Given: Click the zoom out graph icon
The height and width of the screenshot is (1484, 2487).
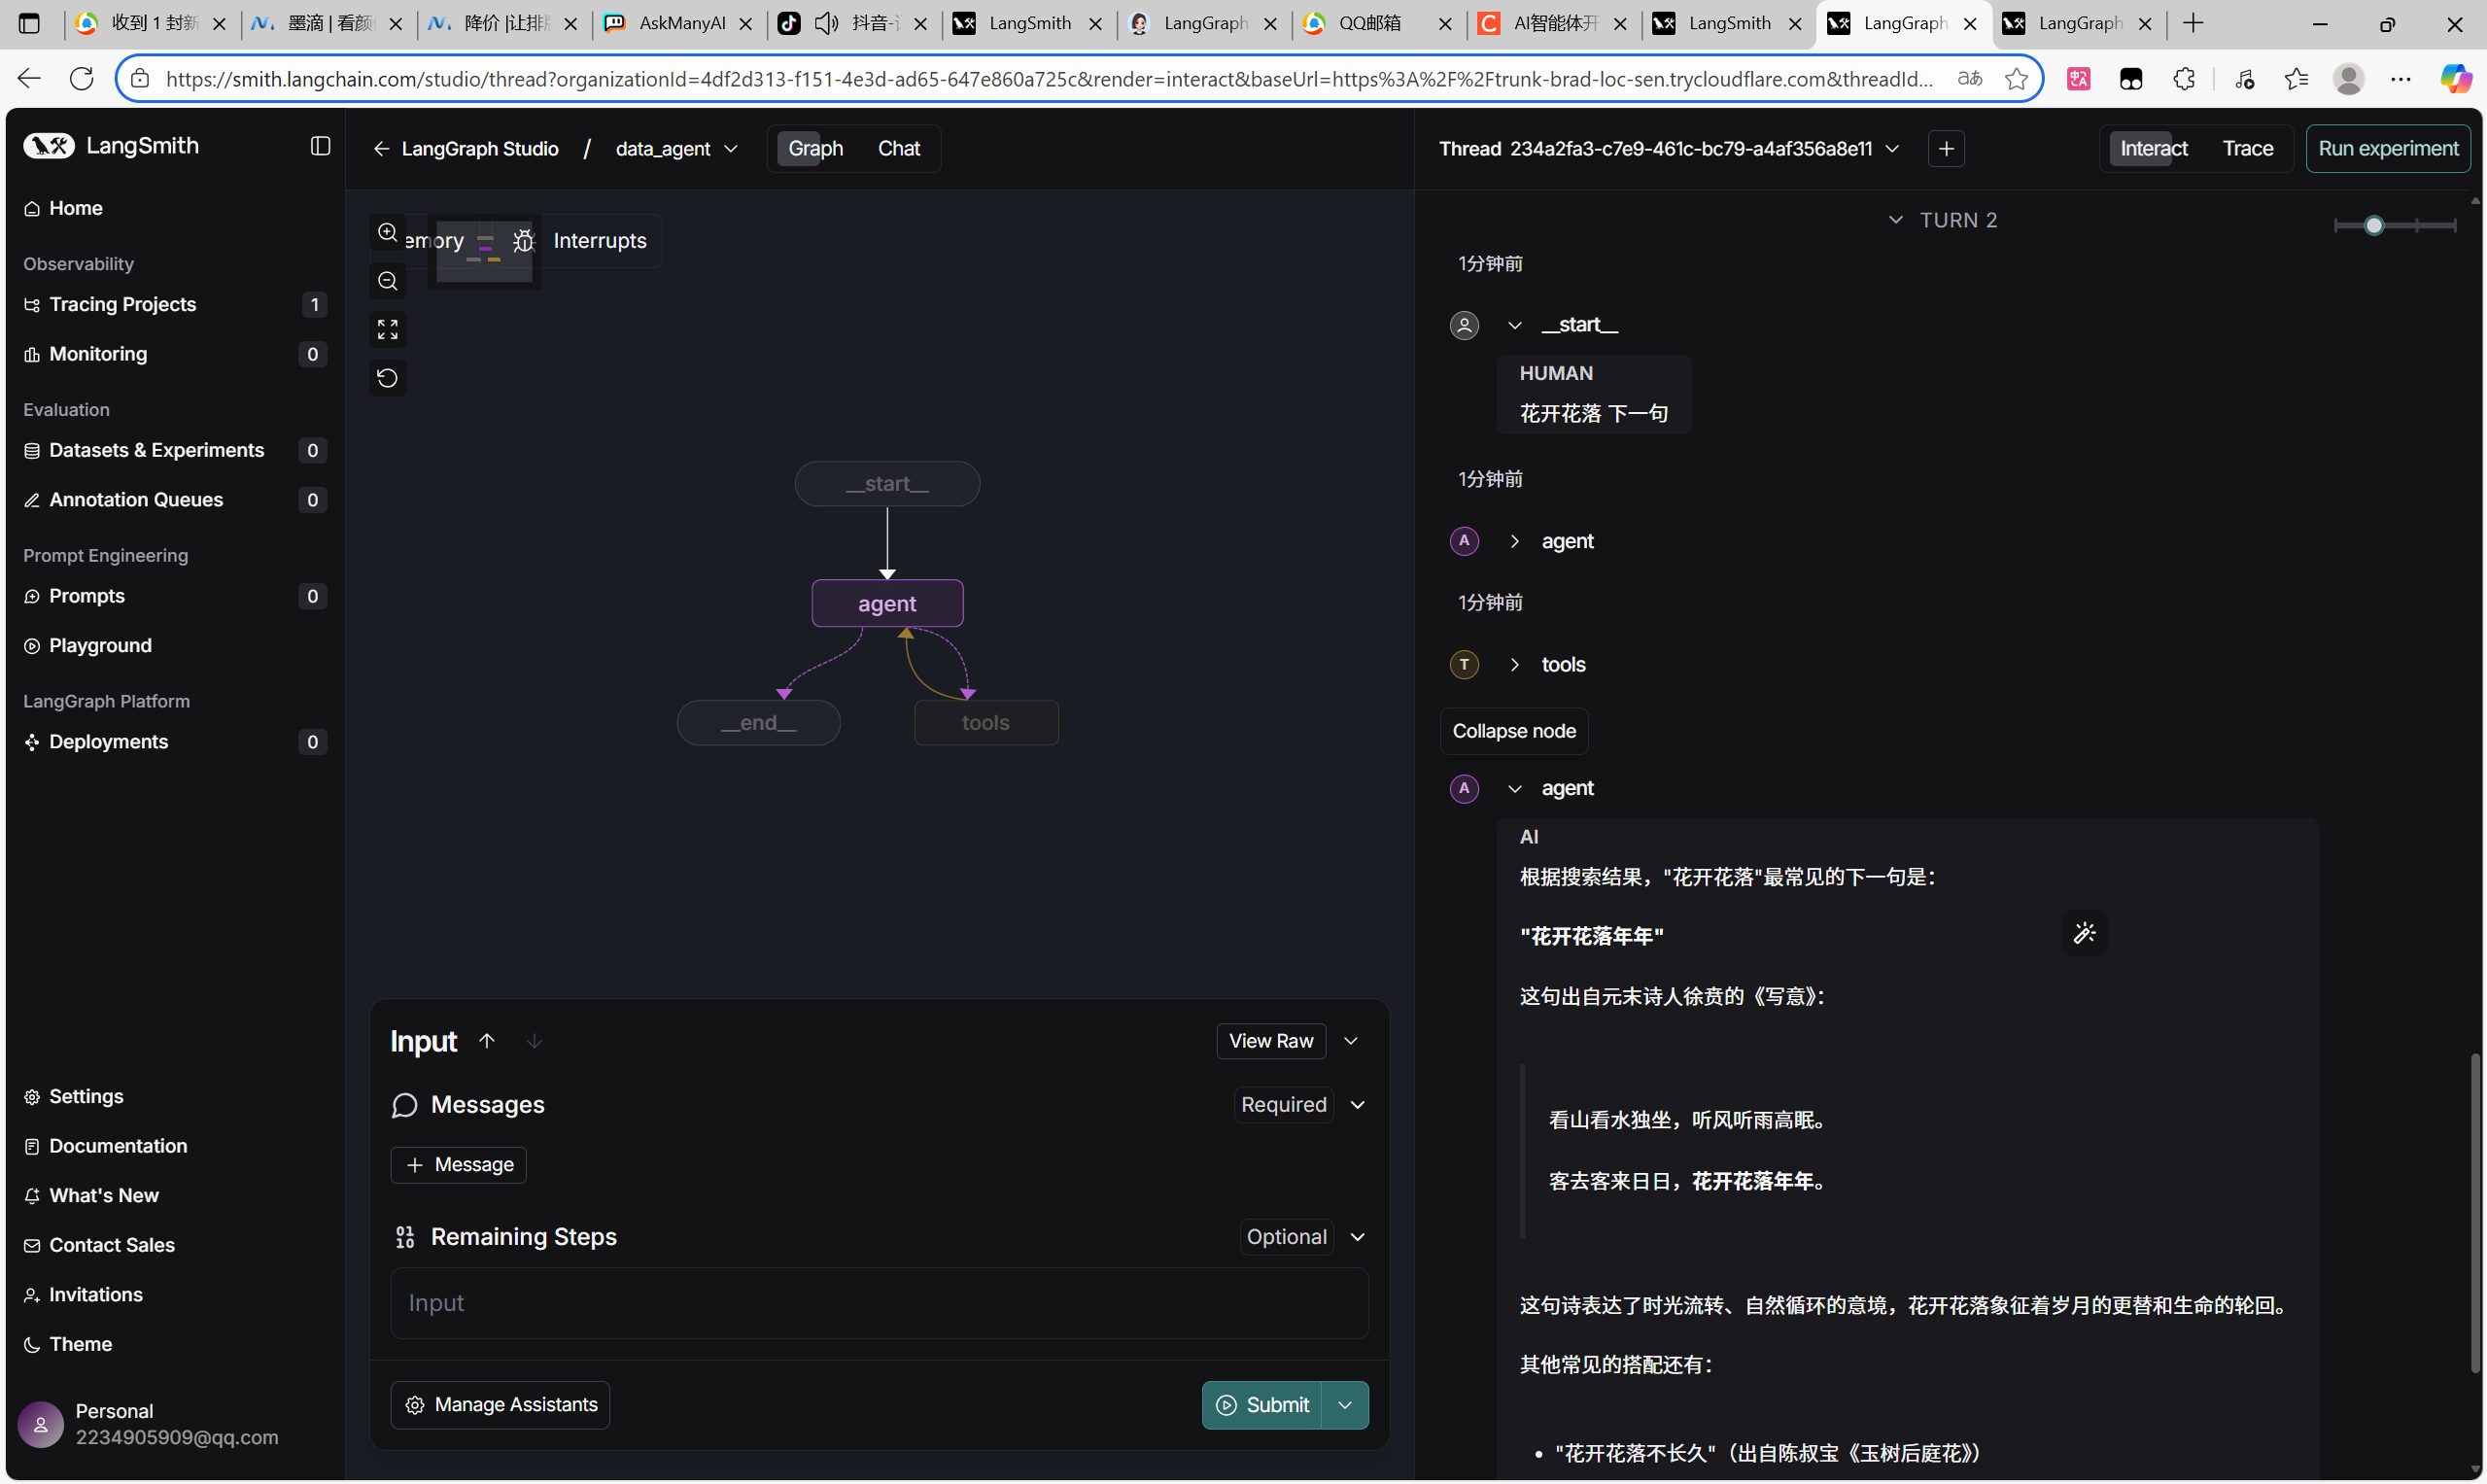Looking at the screenshot, I should (x=387, y=281).
